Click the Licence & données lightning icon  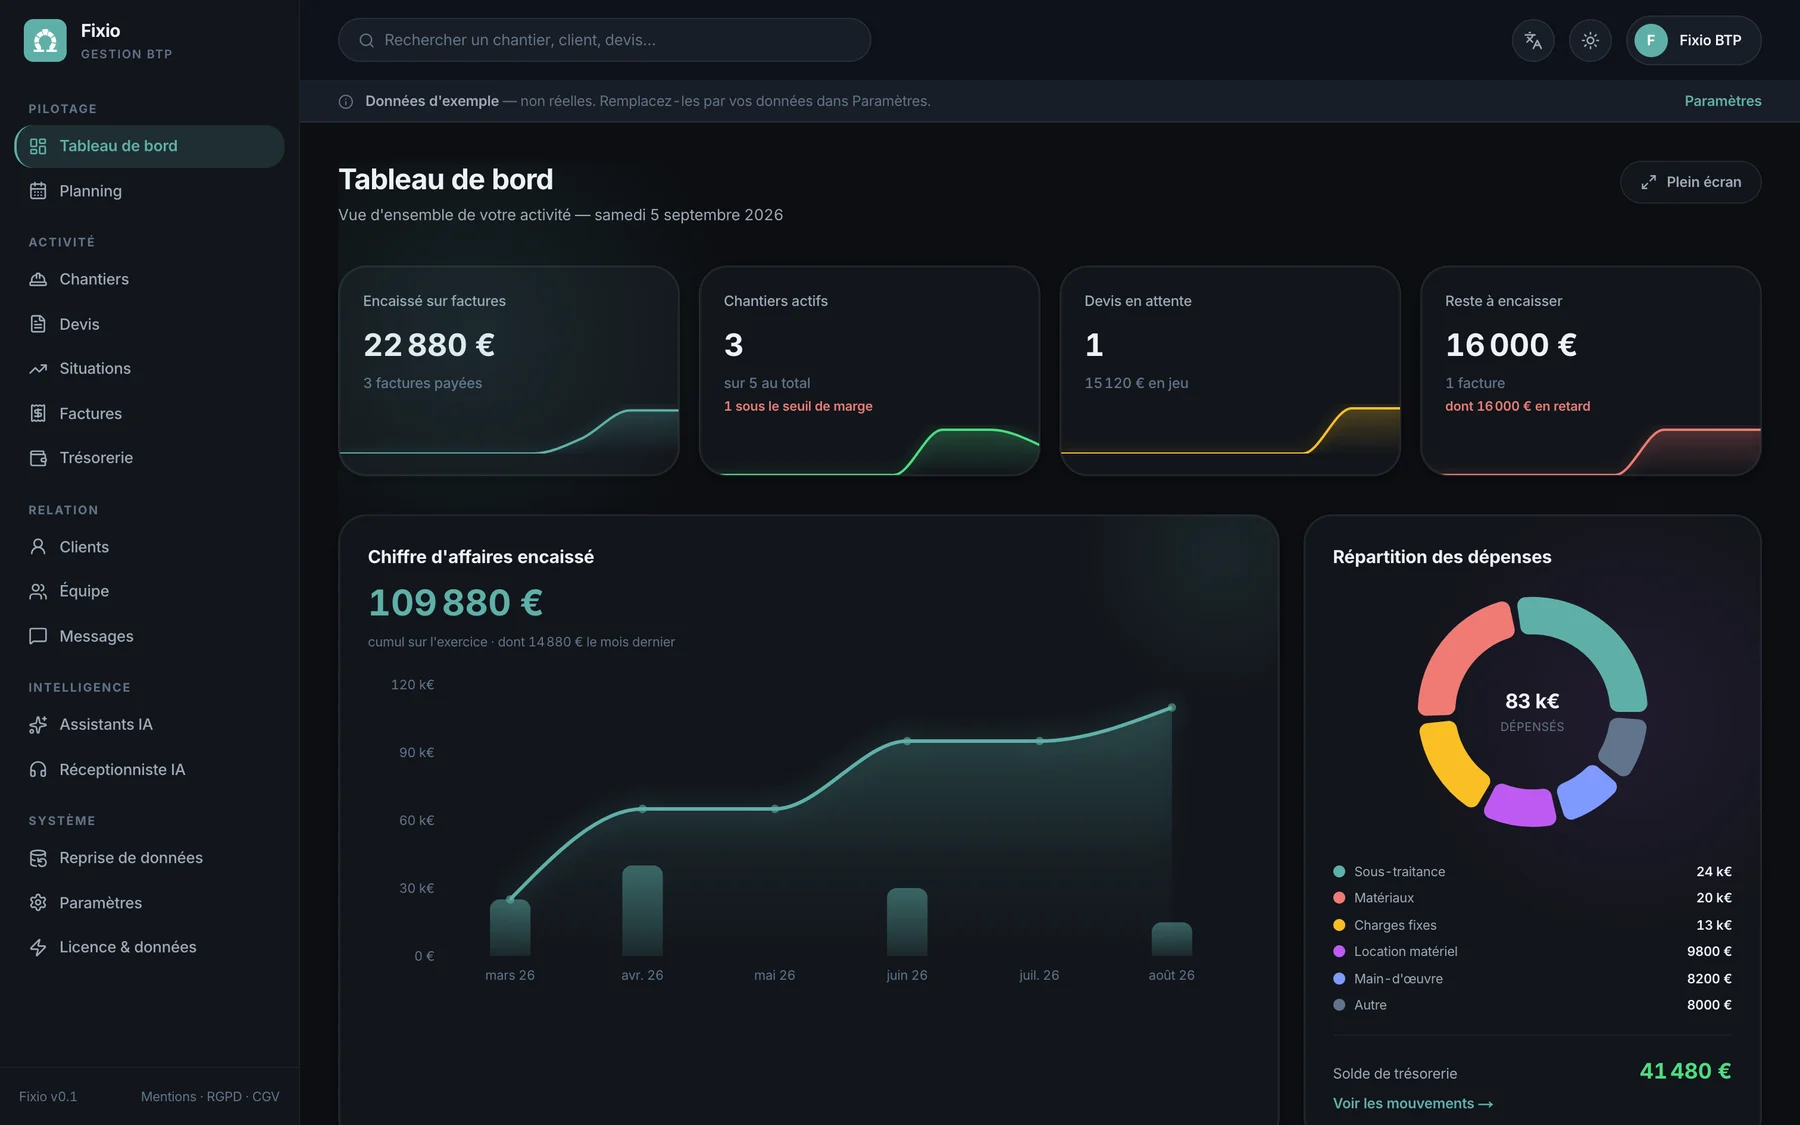[38, 947]
